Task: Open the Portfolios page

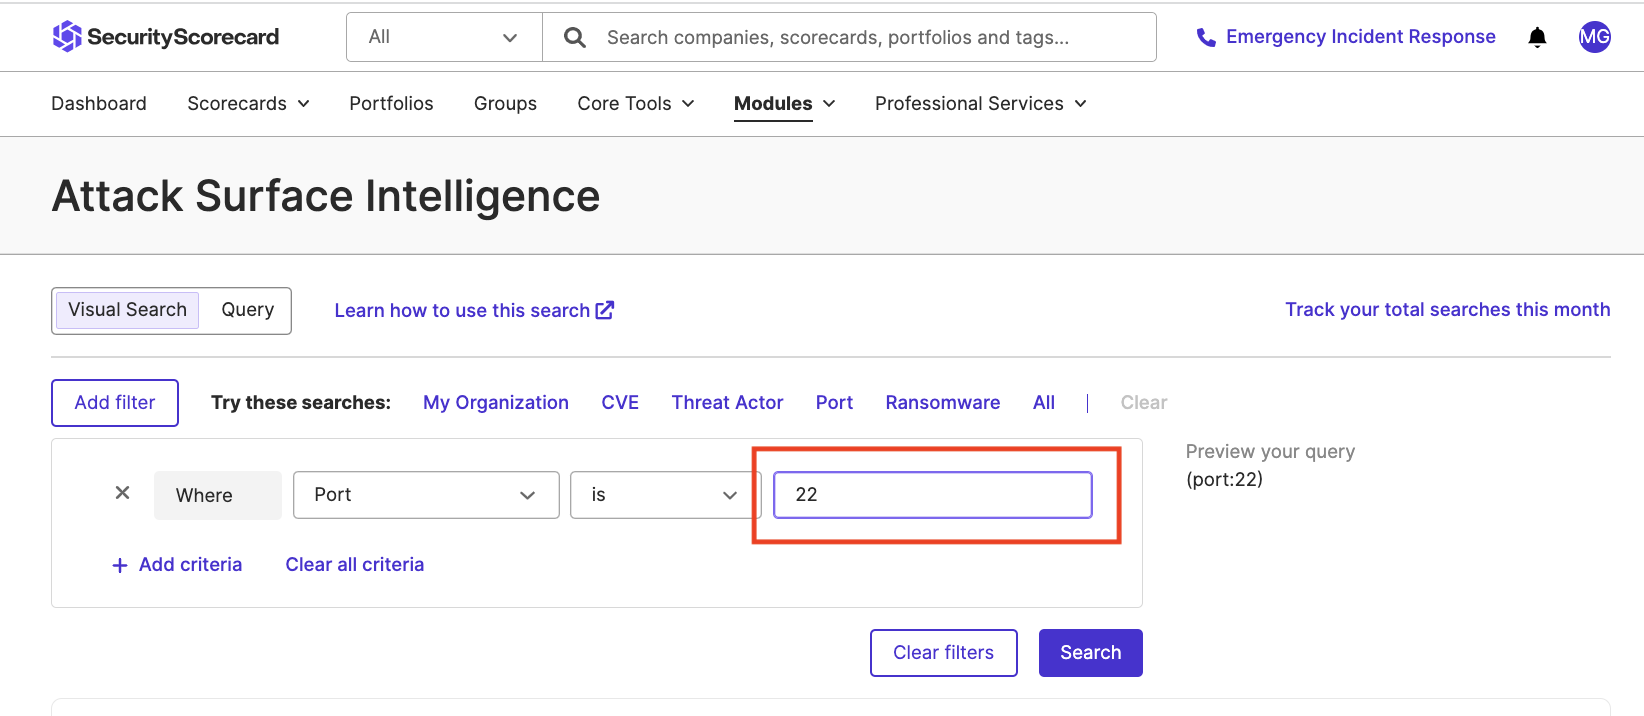Action: pyautogui.click(x=391, y=103)
